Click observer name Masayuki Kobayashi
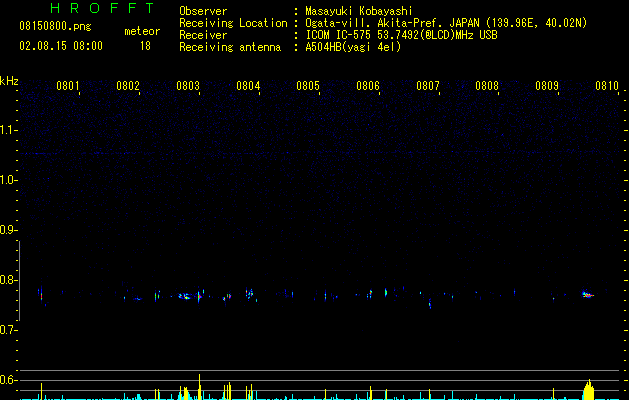 coord(359,11)
